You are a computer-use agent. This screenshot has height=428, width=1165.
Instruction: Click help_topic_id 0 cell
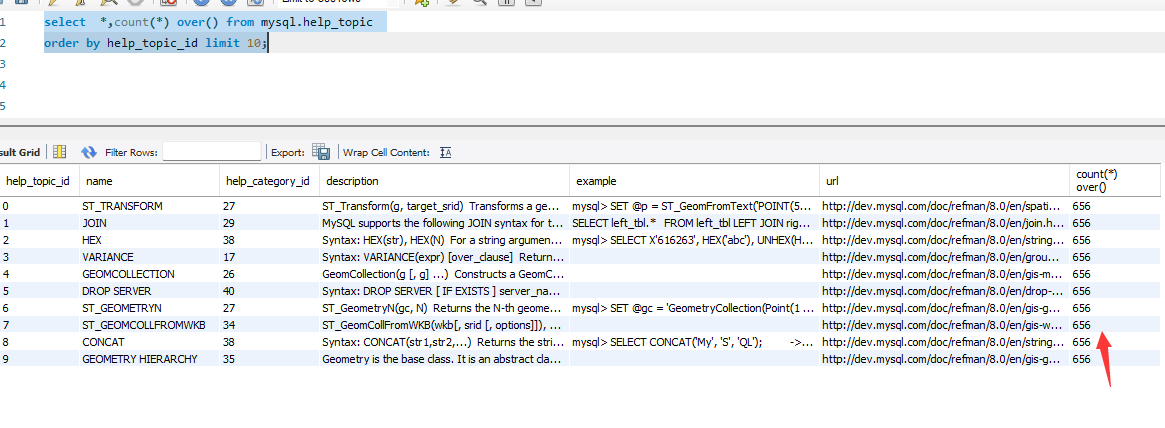pyautogui.click(x=38, y=206)
